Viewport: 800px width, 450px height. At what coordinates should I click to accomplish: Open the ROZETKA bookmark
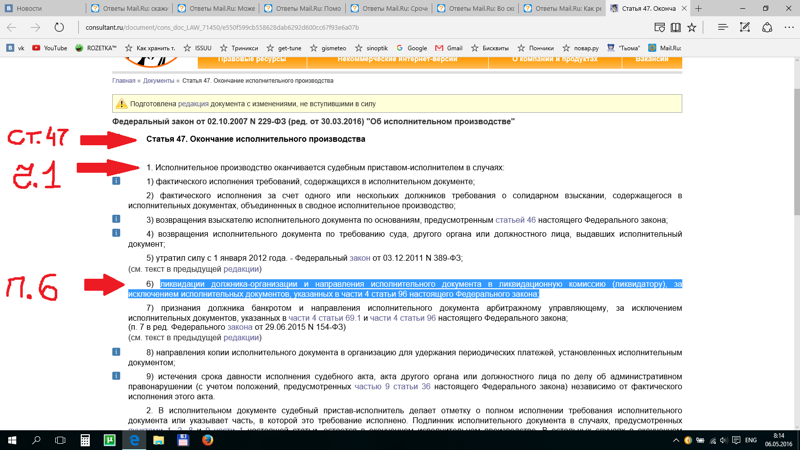pos(95,48)
